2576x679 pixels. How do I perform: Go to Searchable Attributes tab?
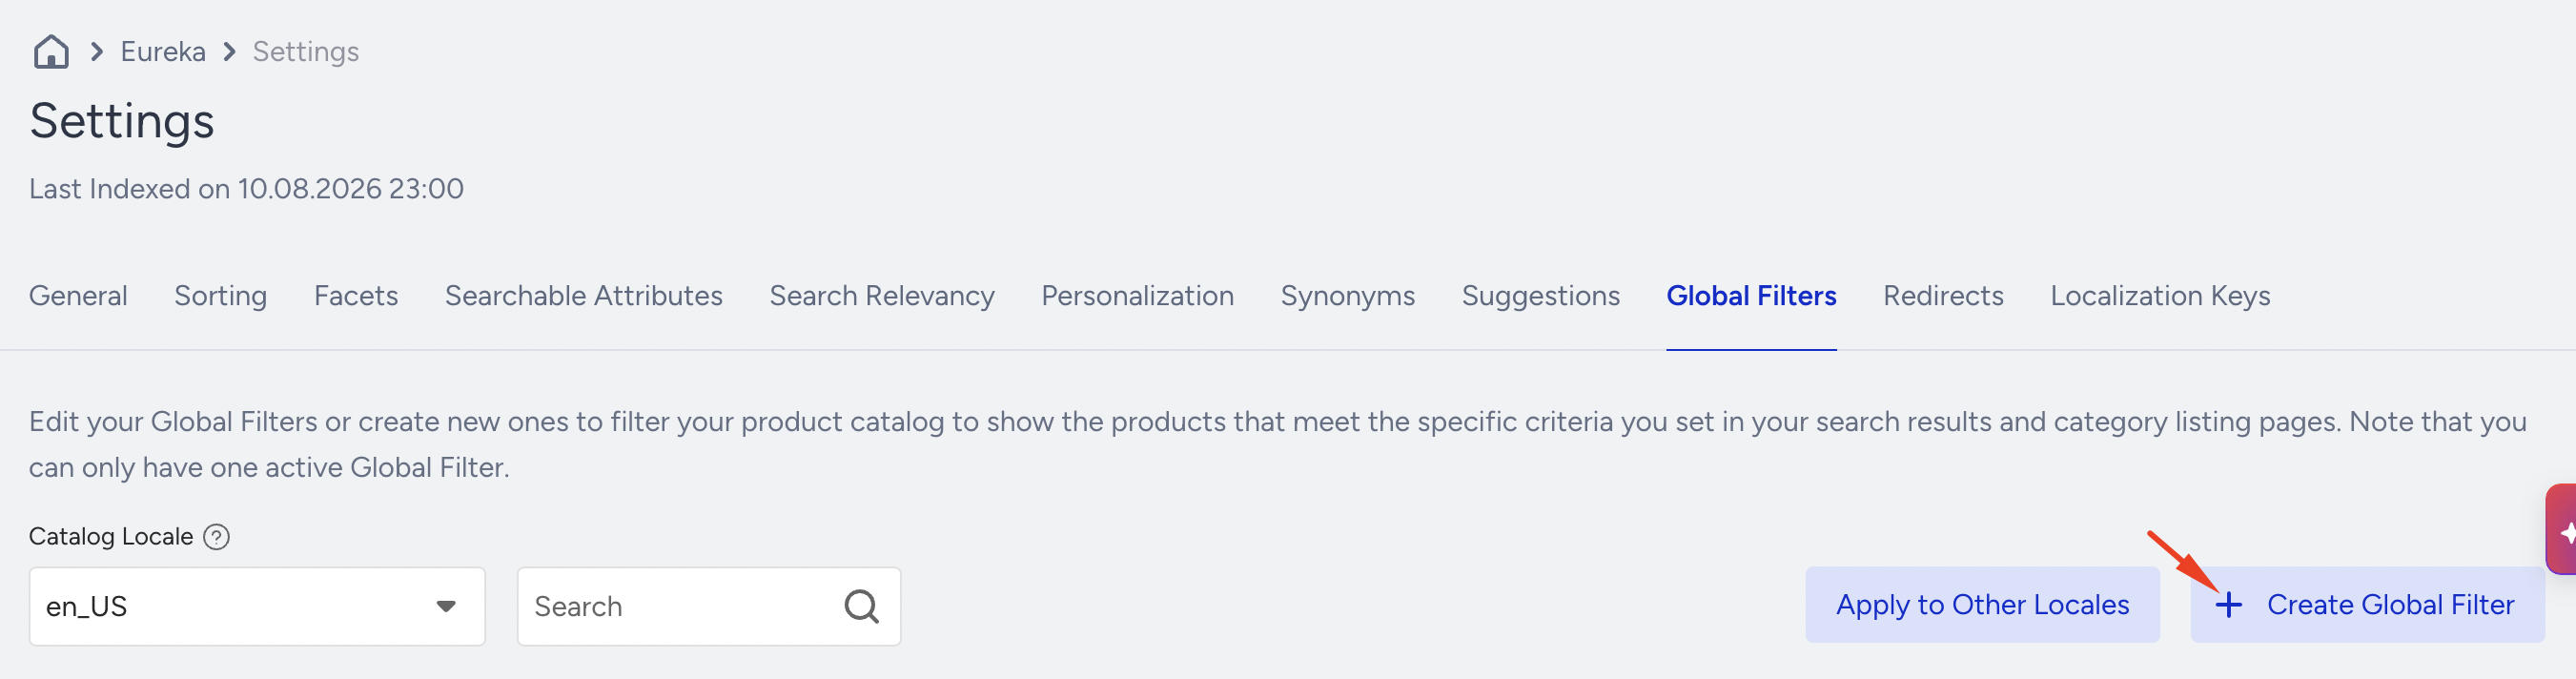(x=584, y=296)
